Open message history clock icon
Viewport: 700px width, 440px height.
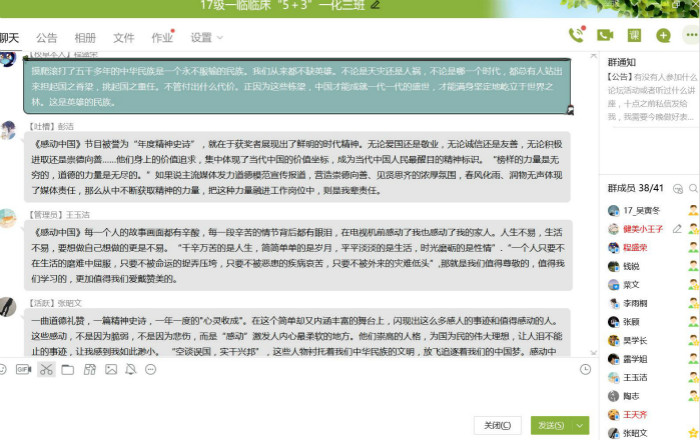click(x=585, y=369)
